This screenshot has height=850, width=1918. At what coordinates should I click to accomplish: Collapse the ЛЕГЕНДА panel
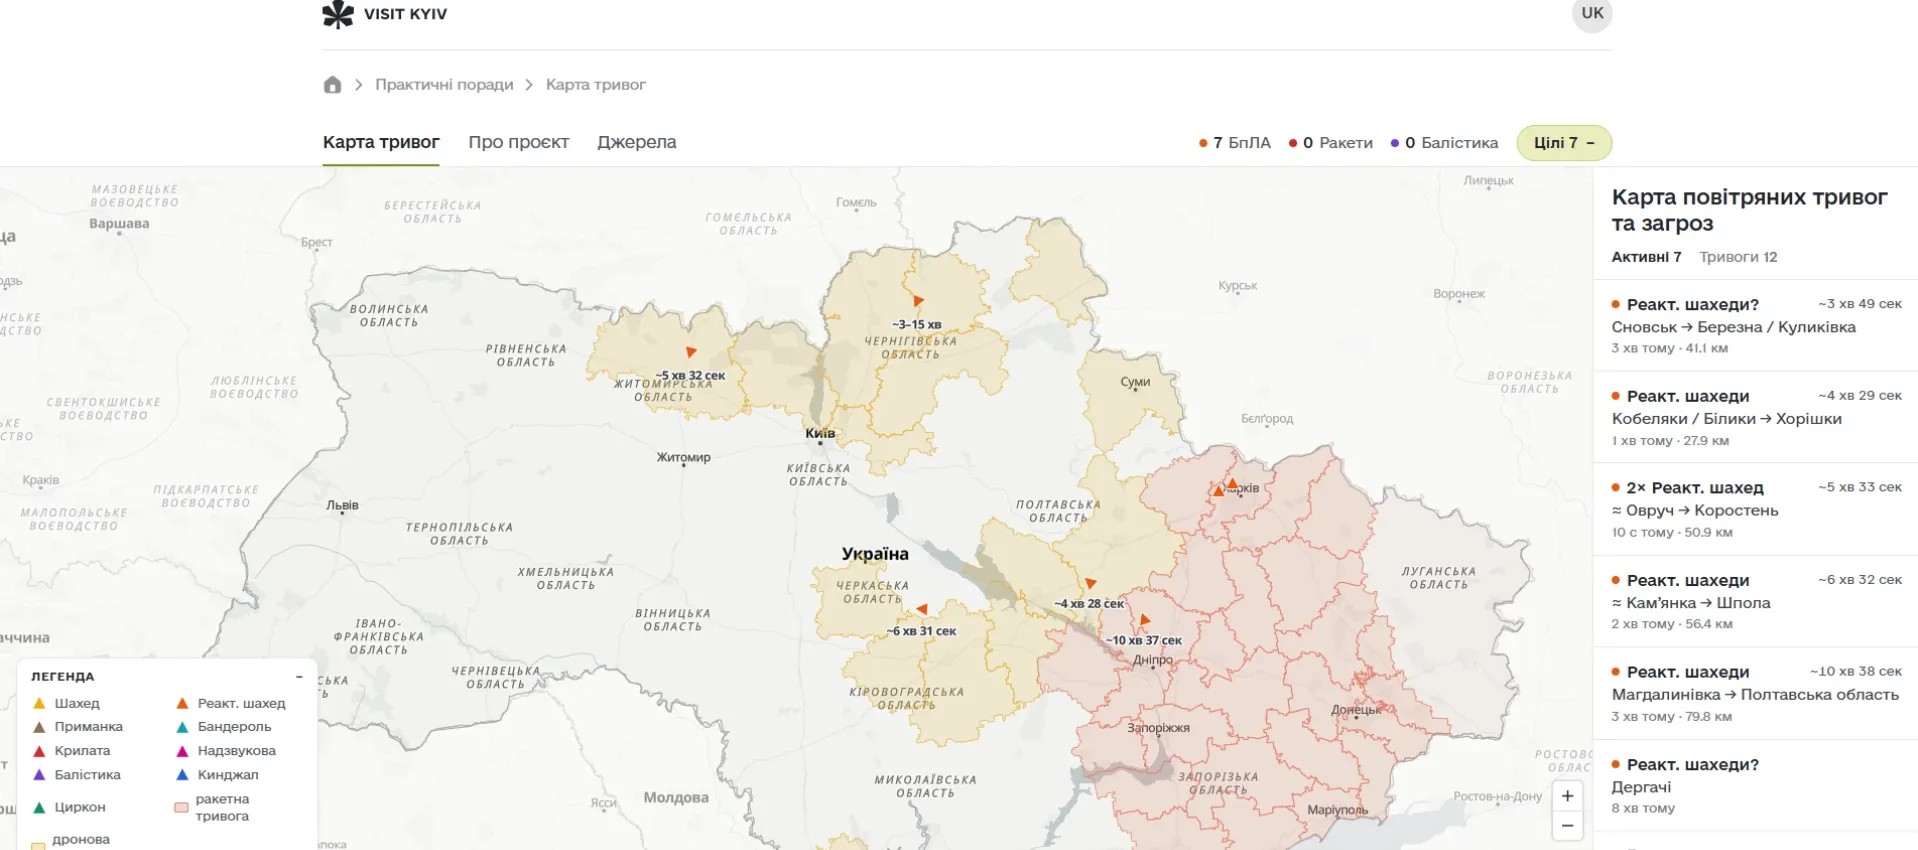click(299, 677)
